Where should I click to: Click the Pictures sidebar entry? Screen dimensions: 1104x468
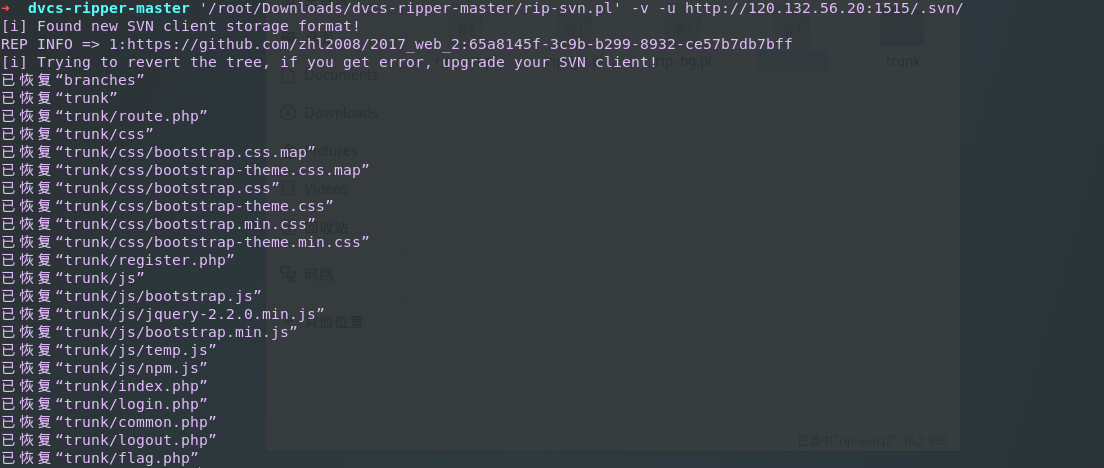tap(331, 151)
